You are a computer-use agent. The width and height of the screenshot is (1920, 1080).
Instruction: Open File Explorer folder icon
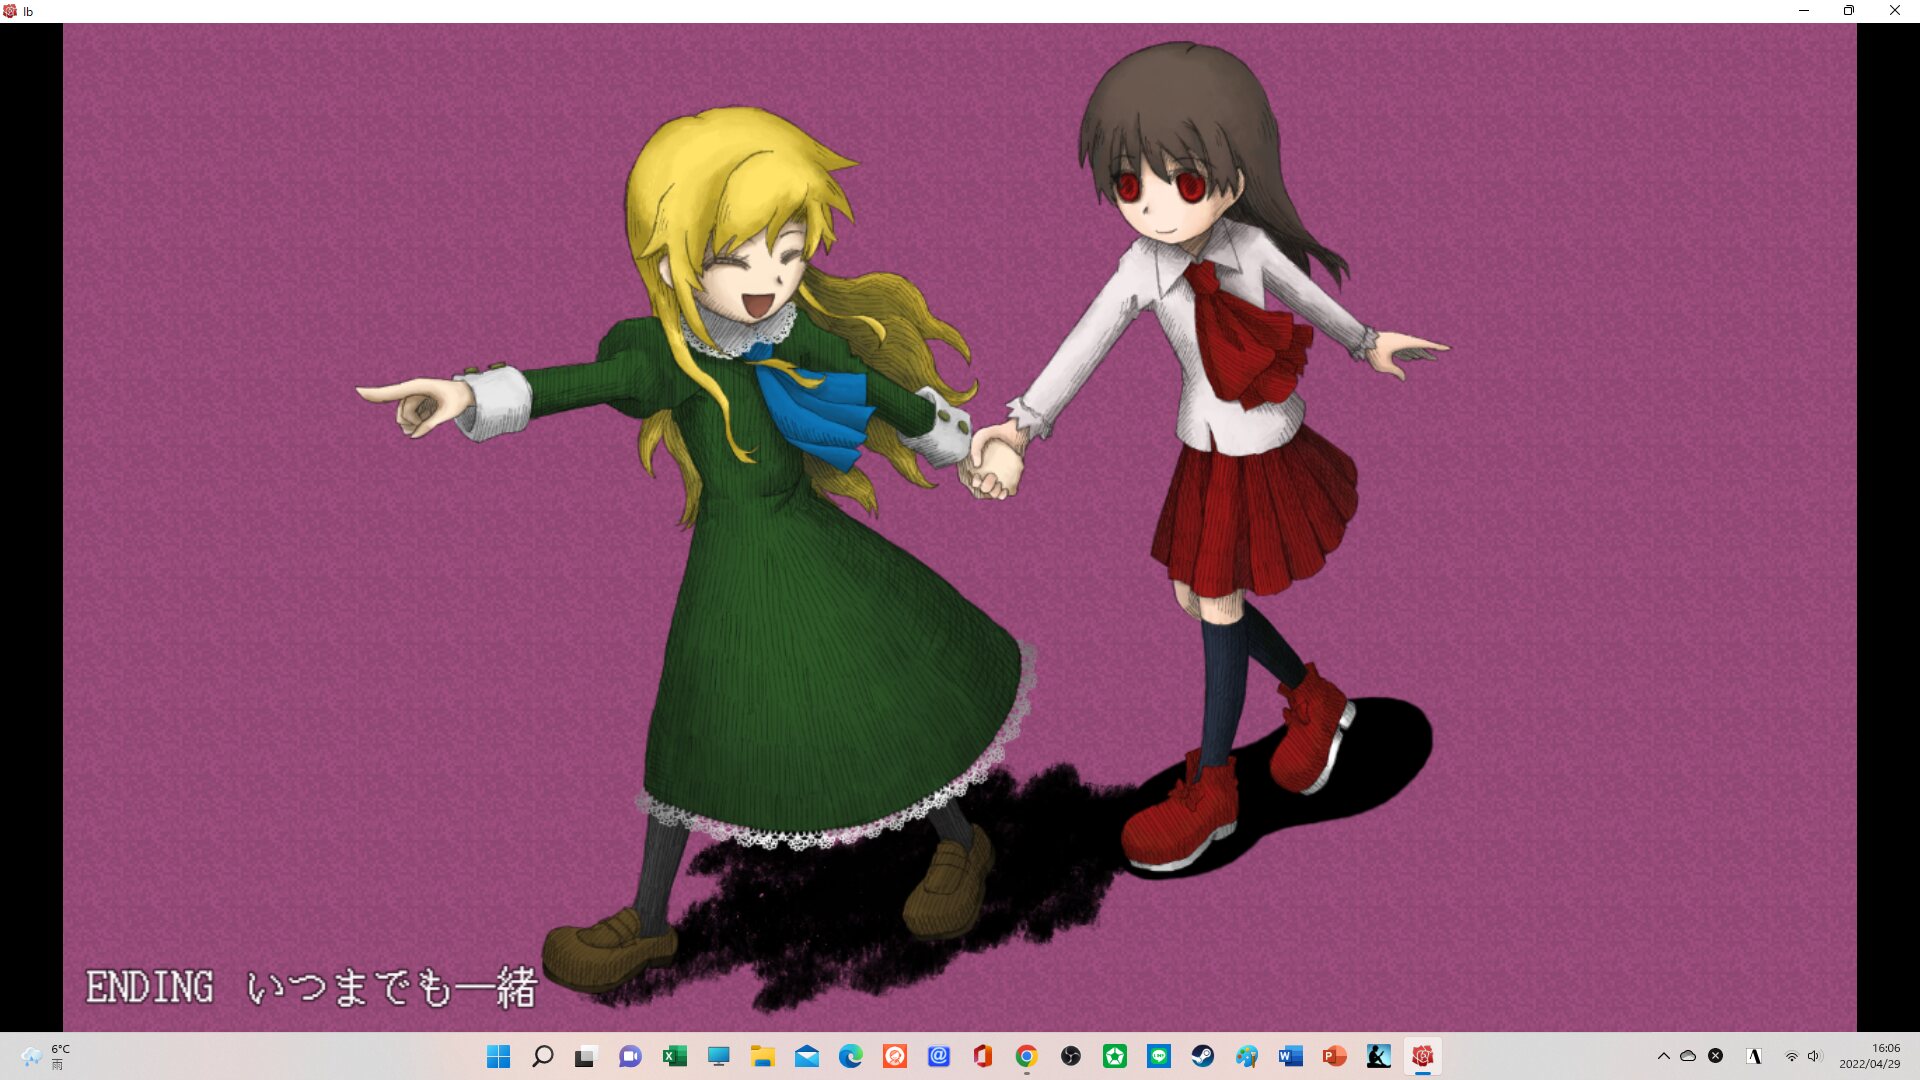[x=762, y=1056]
